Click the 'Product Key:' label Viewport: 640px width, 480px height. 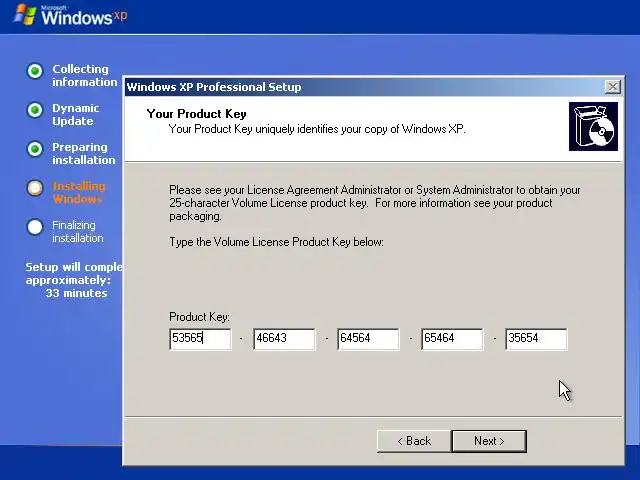point(199,317)
